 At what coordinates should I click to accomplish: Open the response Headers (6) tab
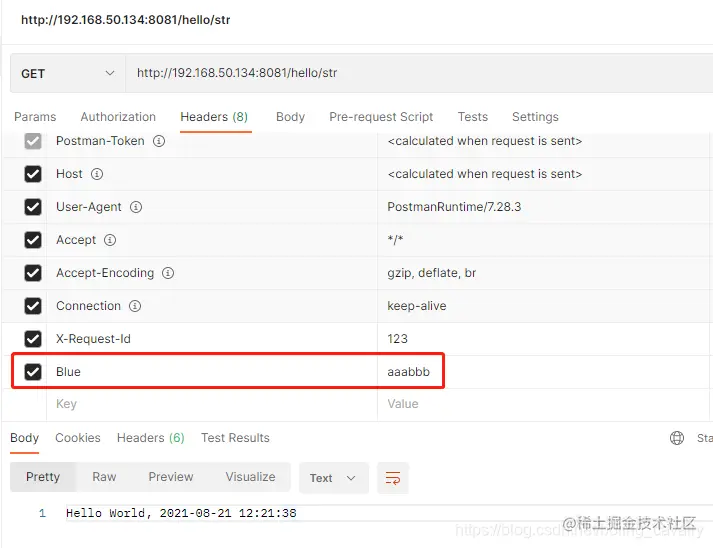coord(151,437)
